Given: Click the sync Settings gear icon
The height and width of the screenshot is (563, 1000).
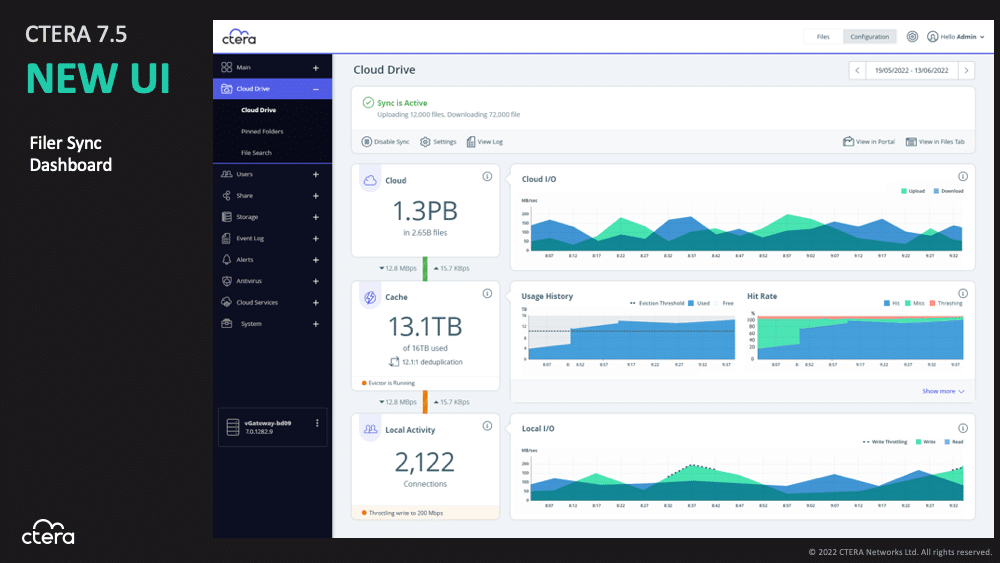Looking at the screenshot, I should 425,142.
